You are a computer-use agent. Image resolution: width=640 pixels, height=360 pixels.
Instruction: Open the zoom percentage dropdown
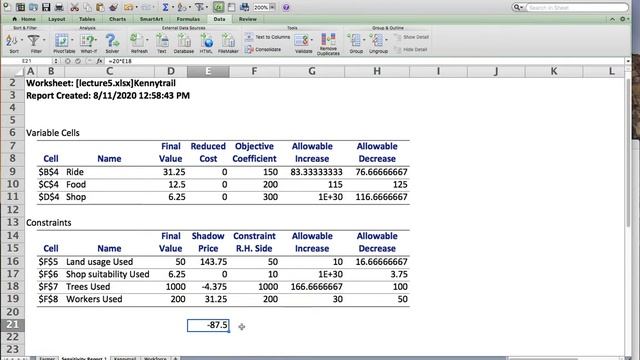273,7
